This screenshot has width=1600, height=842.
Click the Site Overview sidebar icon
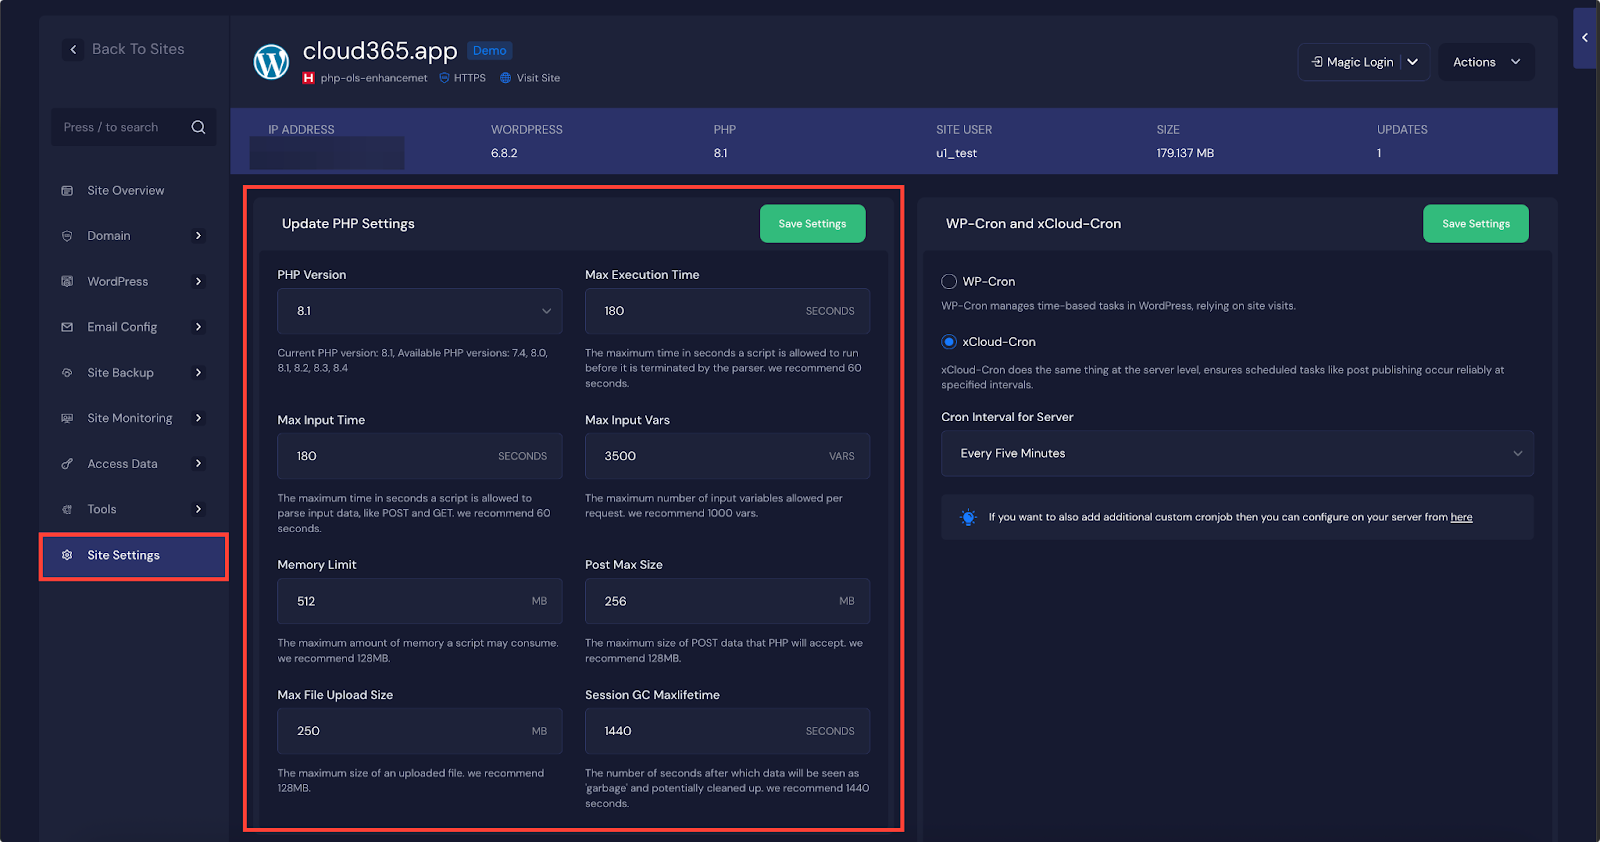[67, 191]
